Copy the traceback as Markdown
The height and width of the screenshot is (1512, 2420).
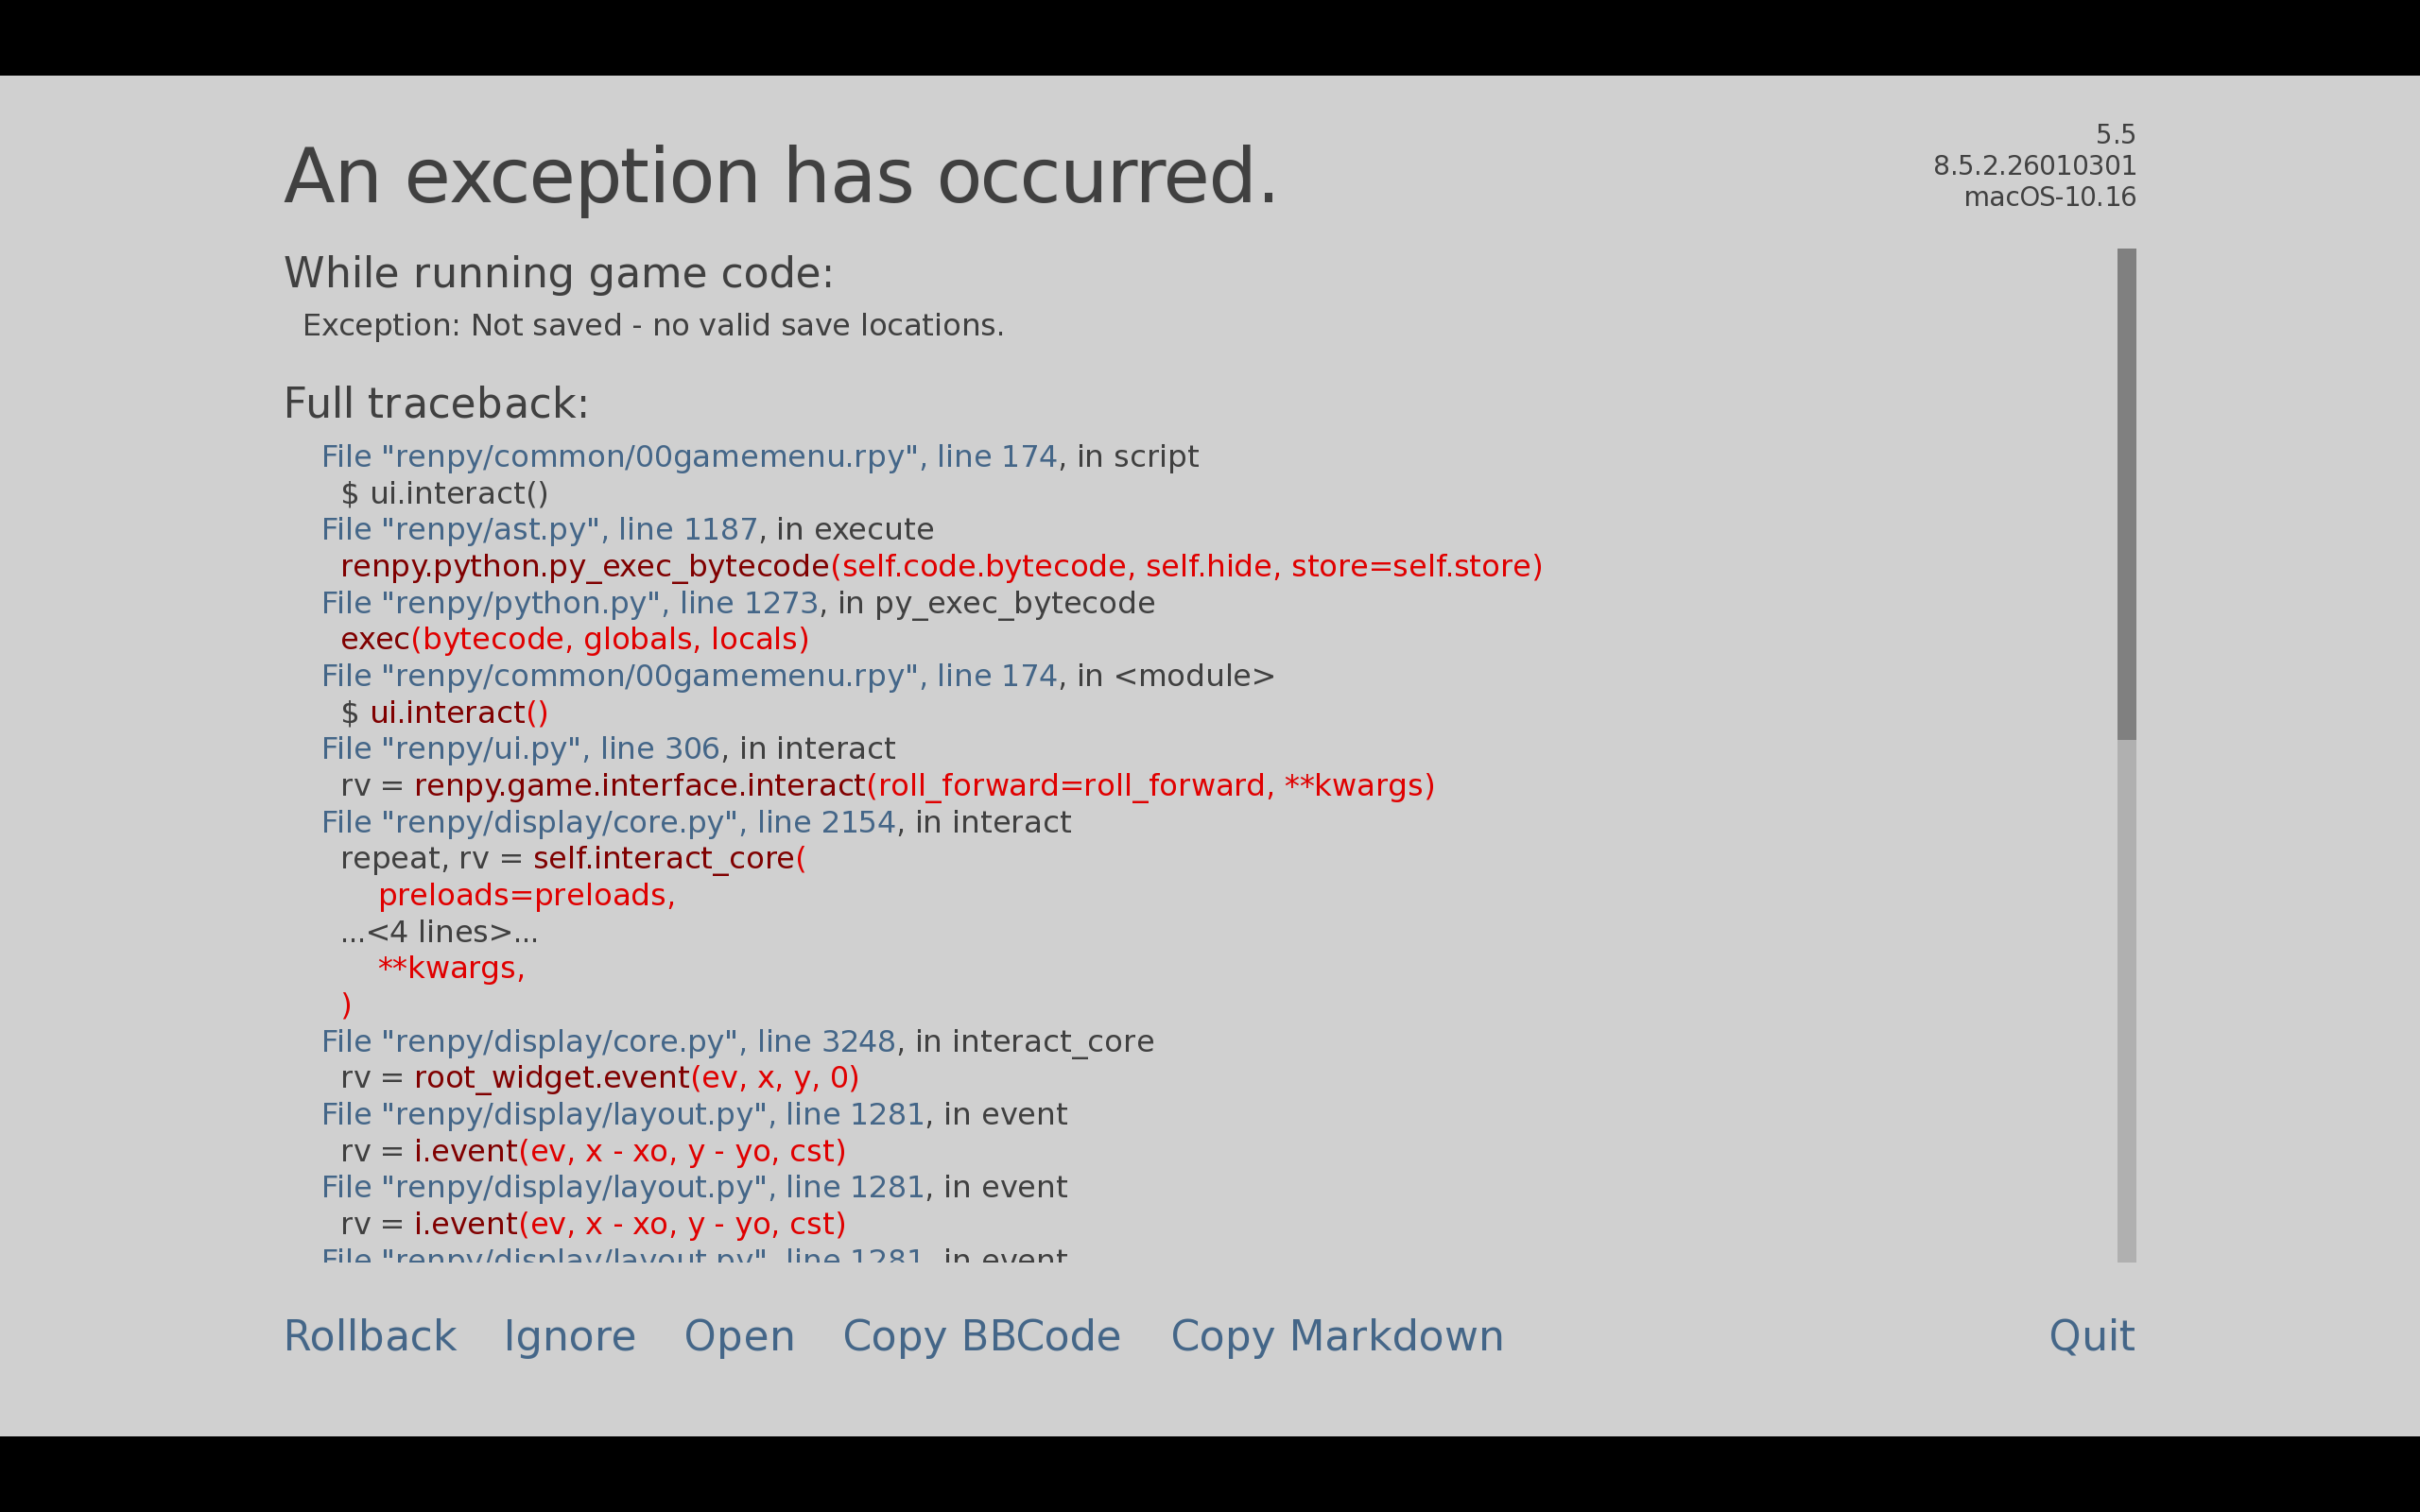coord(1336,1337)
